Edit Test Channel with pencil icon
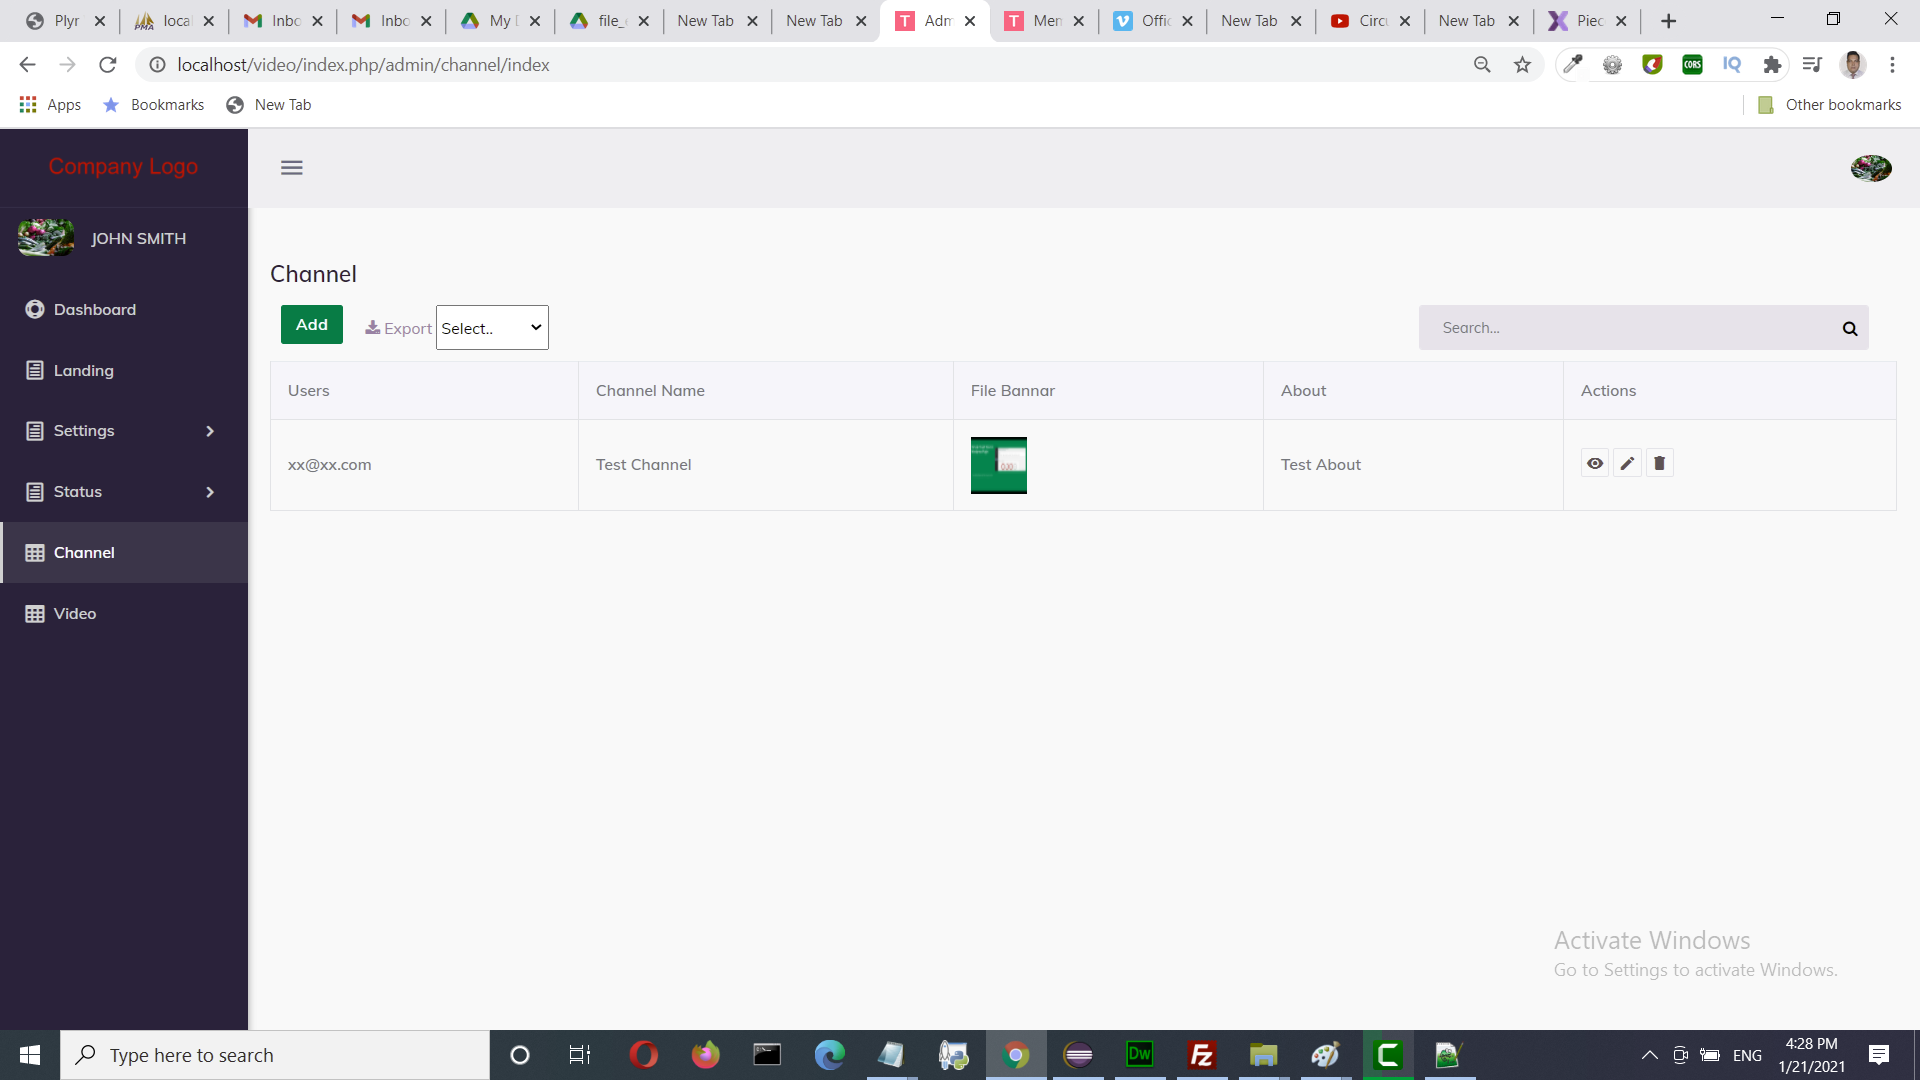 (1627, 463)
